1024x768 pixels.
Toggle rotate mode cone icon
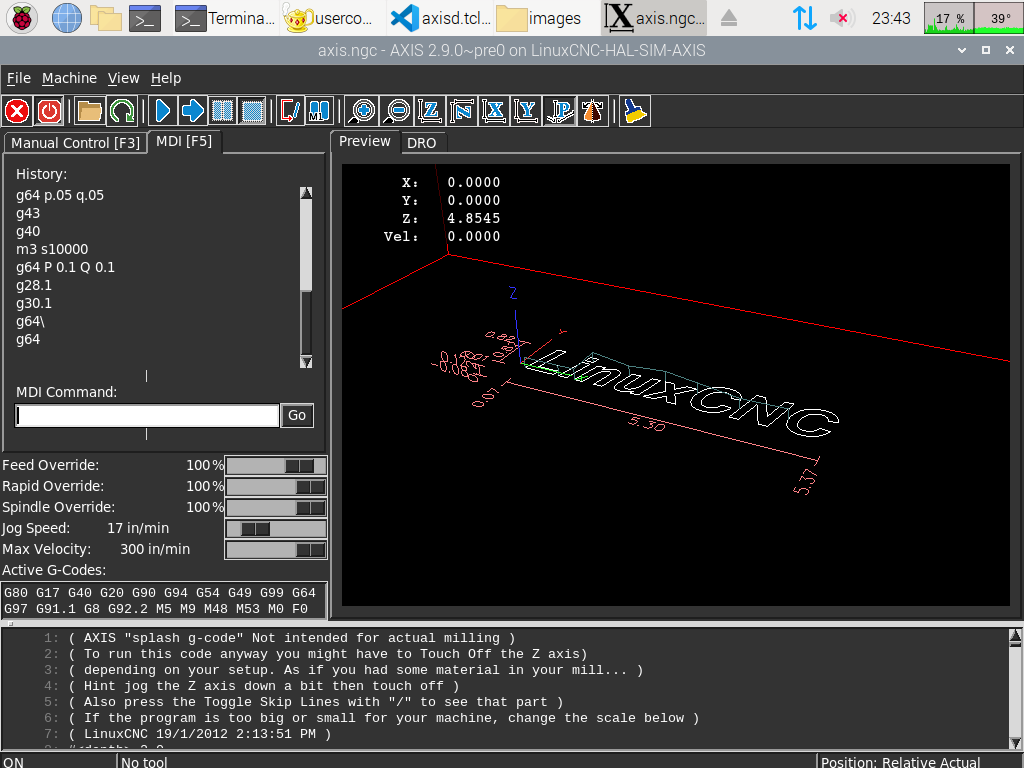(592, 111)
